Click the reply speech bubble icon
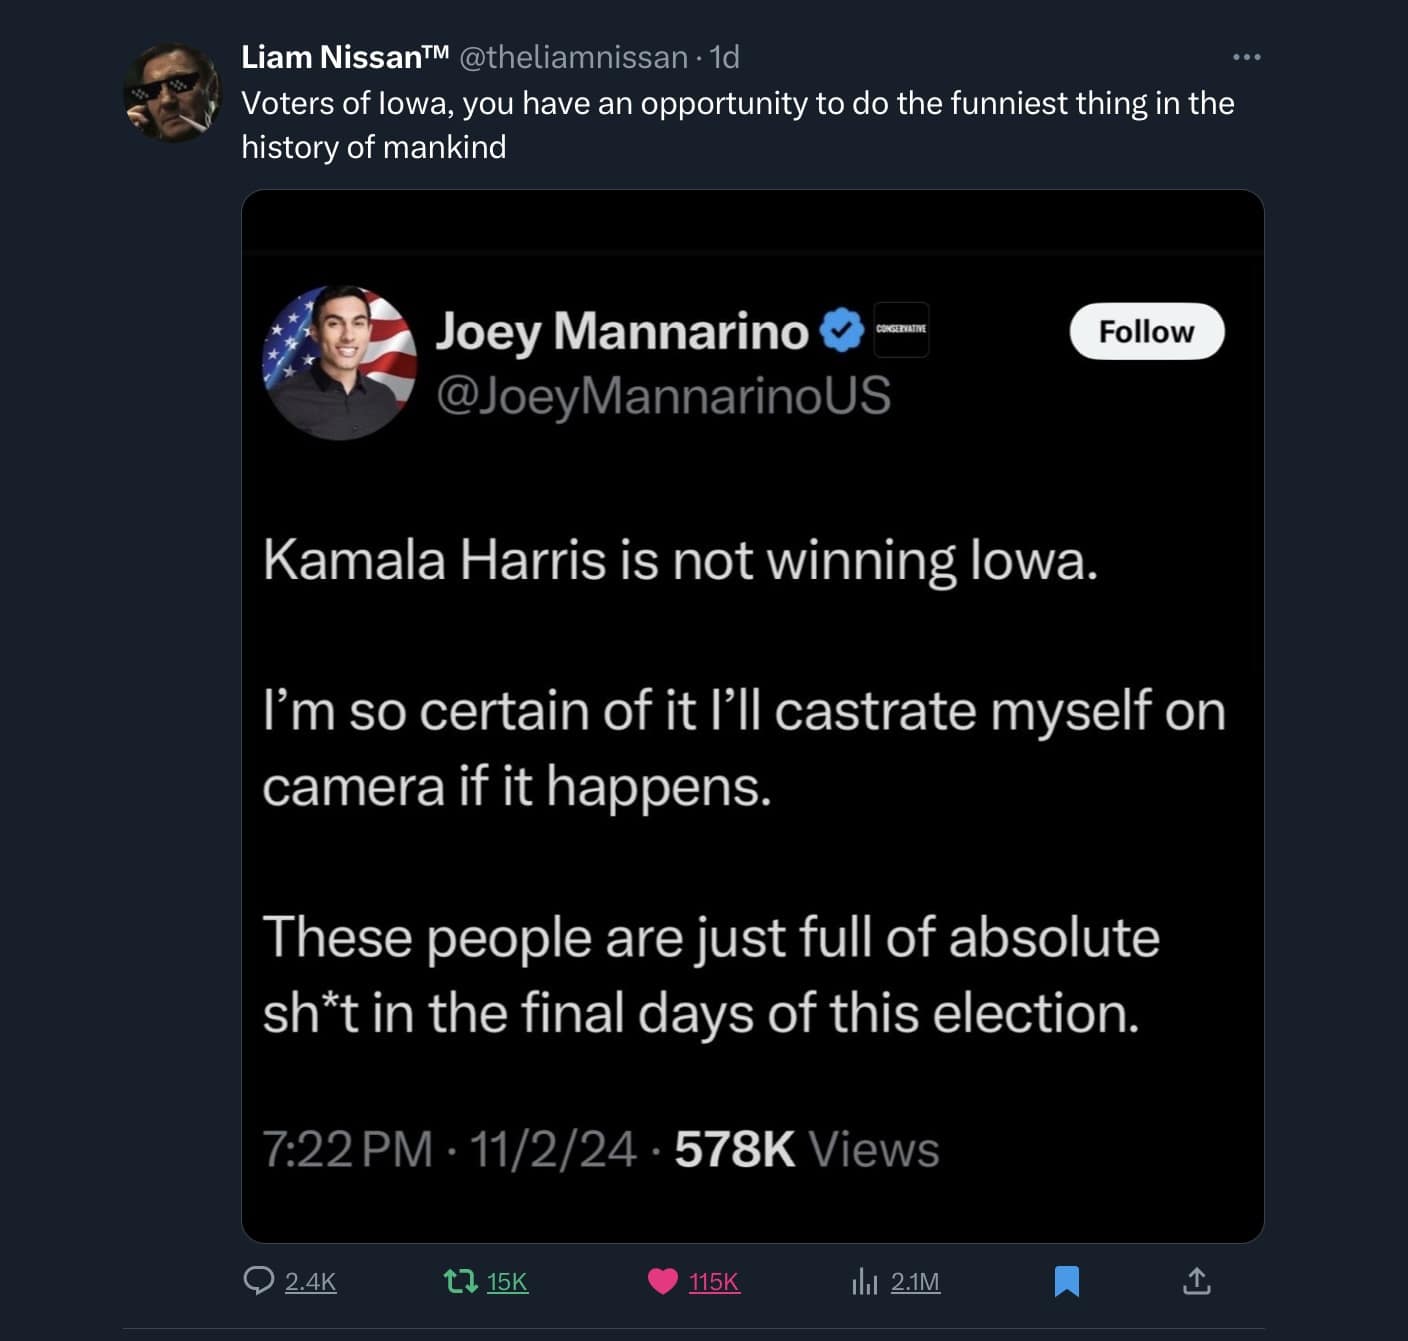This screenshot has width=1408, height=1341. click(259, 1281)
